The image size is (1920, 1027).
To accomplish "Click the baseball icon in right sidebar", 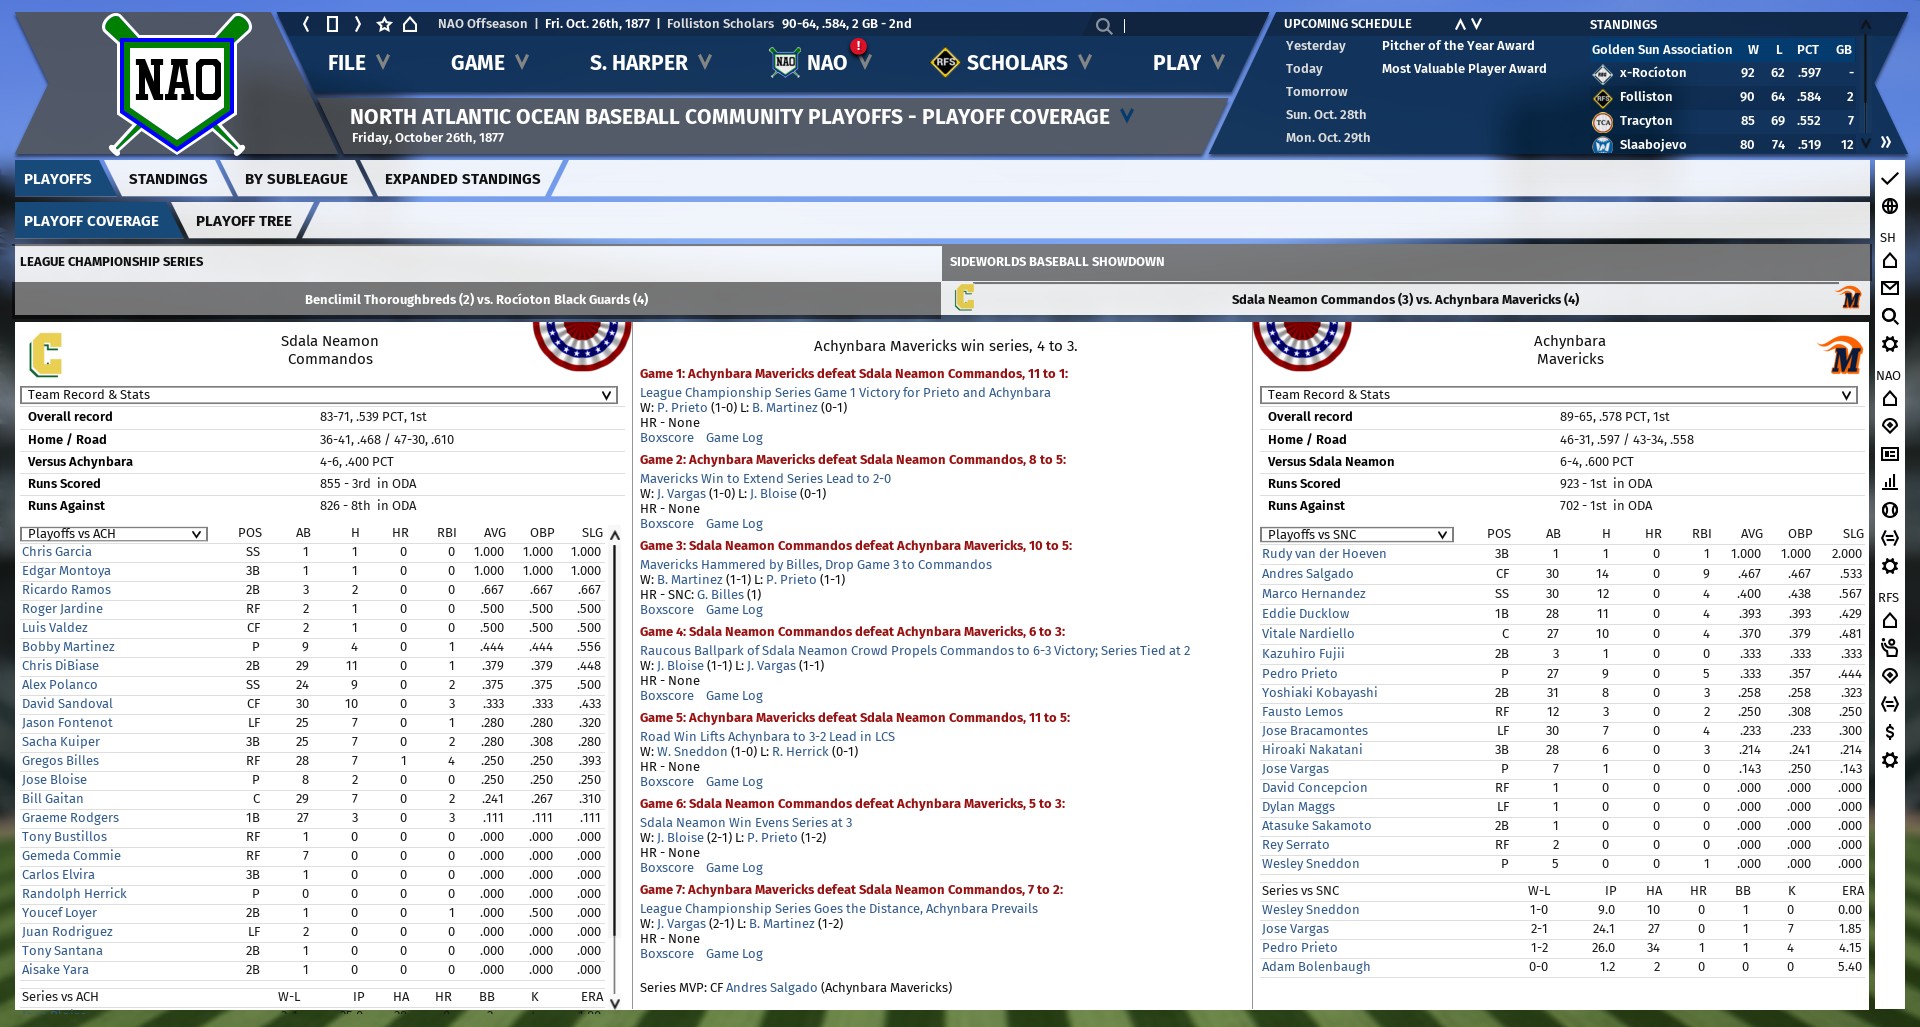I will pyautogui.click(x=1889, y=510).
